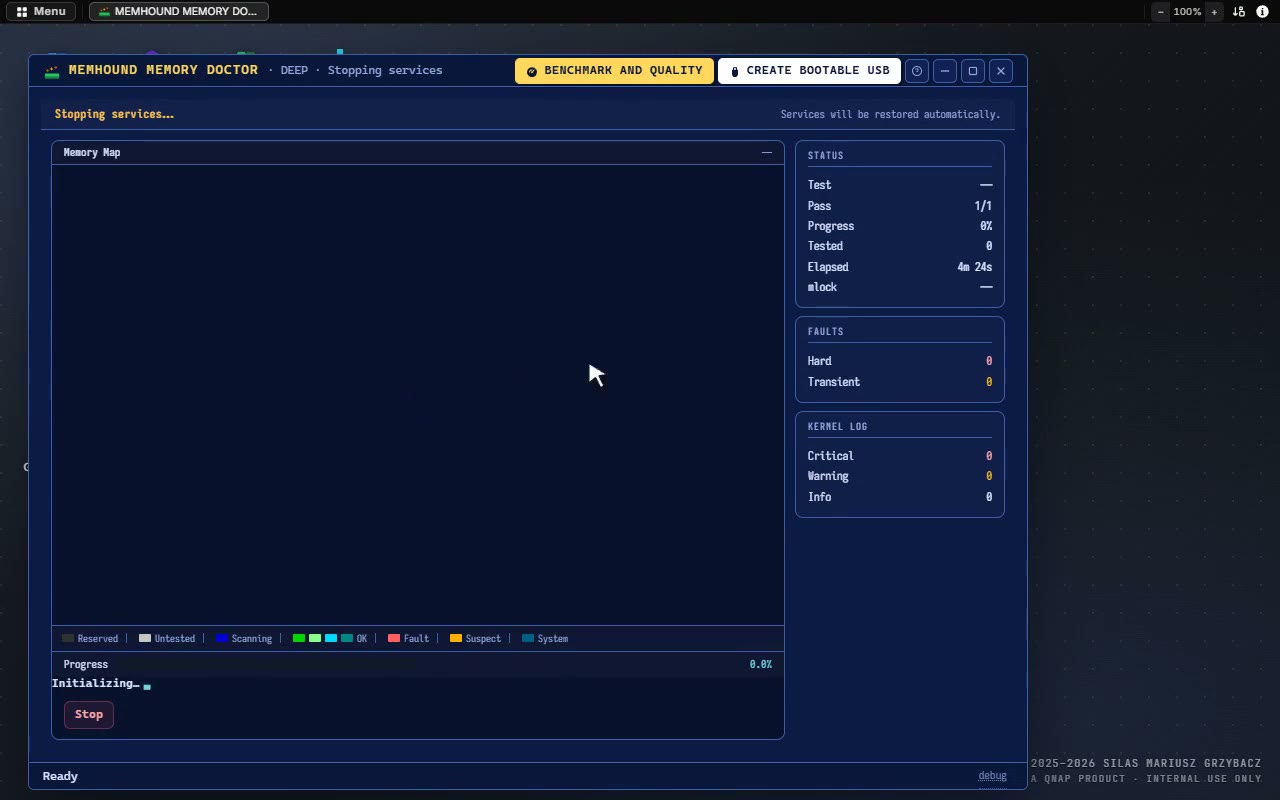1280x800 pixels.
Task: Maximize the Memhound Memory Doctor window
Action: [973, 71]
